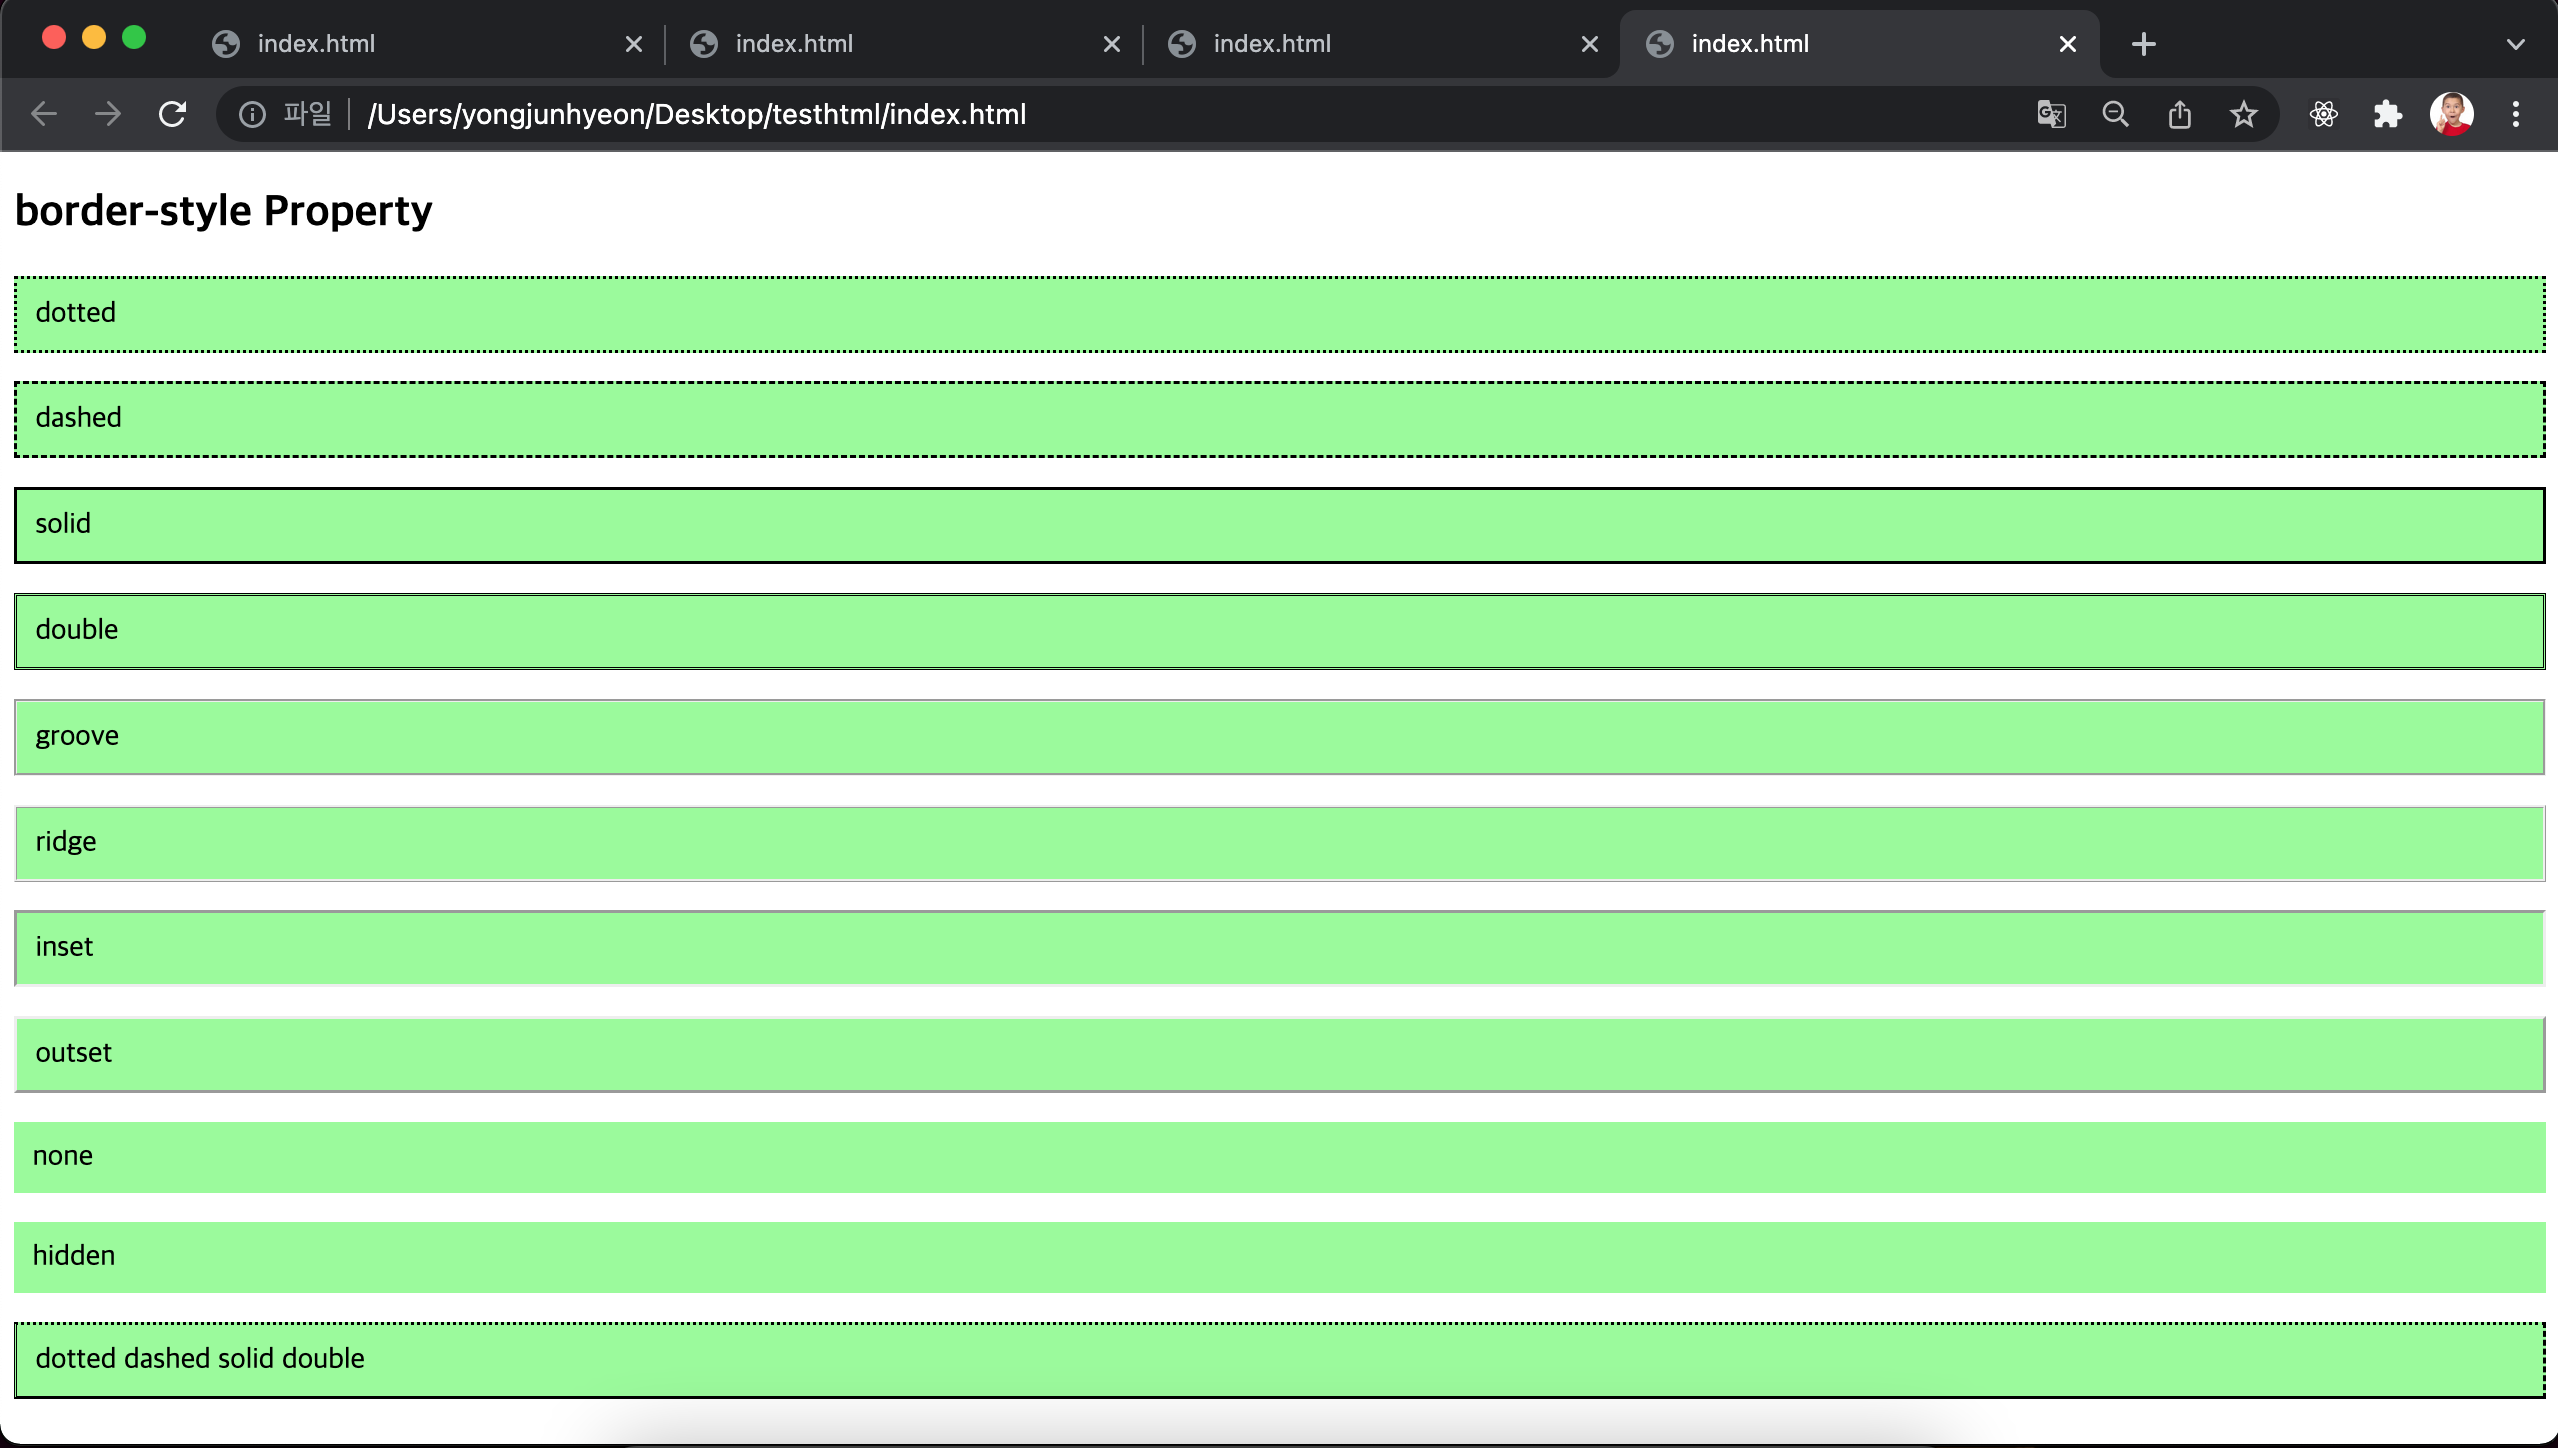View site information icon in address bar
Image resolution: width=2558 pixels, height=1448 pixels.
click(x=252, y=114)
